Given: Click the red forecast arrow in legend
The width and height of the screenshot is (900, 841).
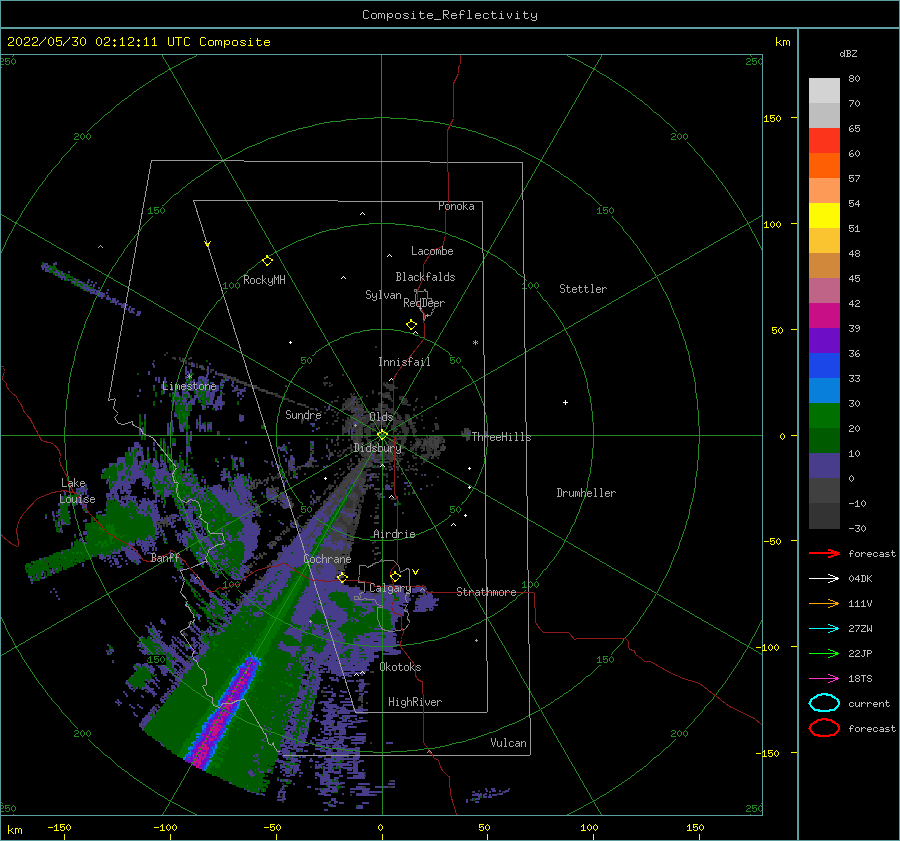Looking at the screenshot, I should click(824, 553).
